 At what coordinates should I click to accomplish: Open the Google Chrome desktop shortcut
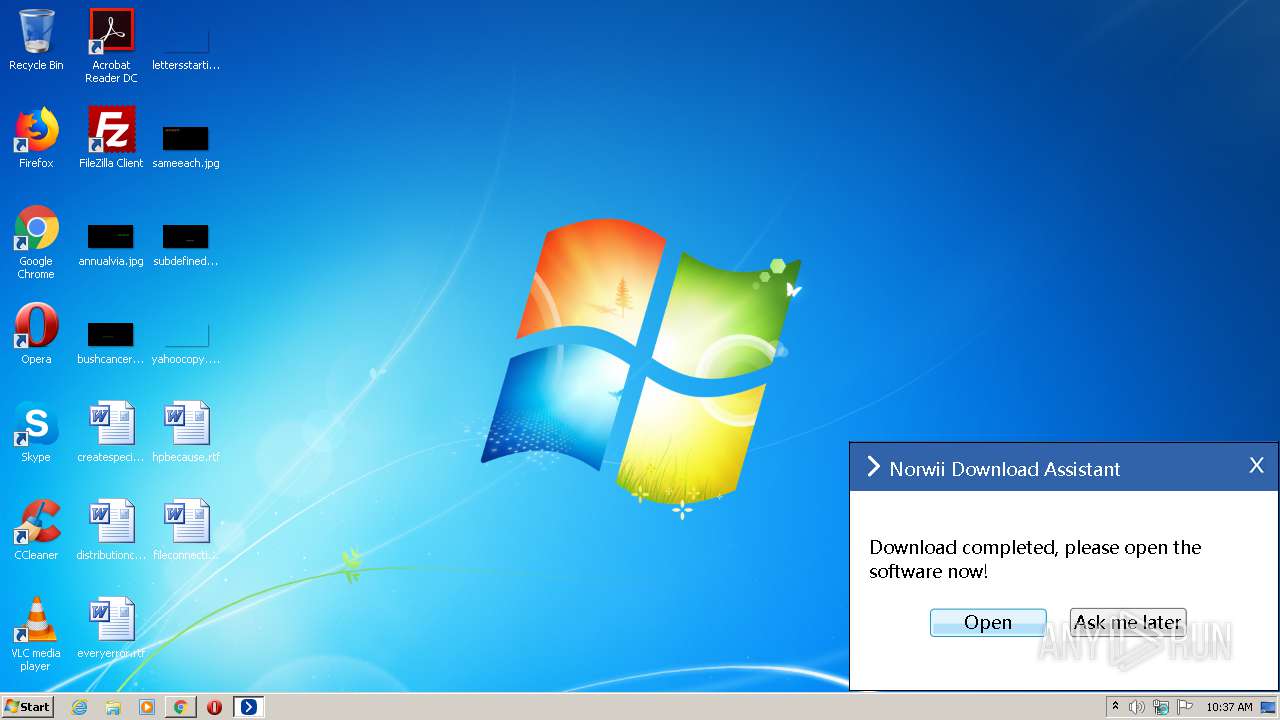[36, 242]
